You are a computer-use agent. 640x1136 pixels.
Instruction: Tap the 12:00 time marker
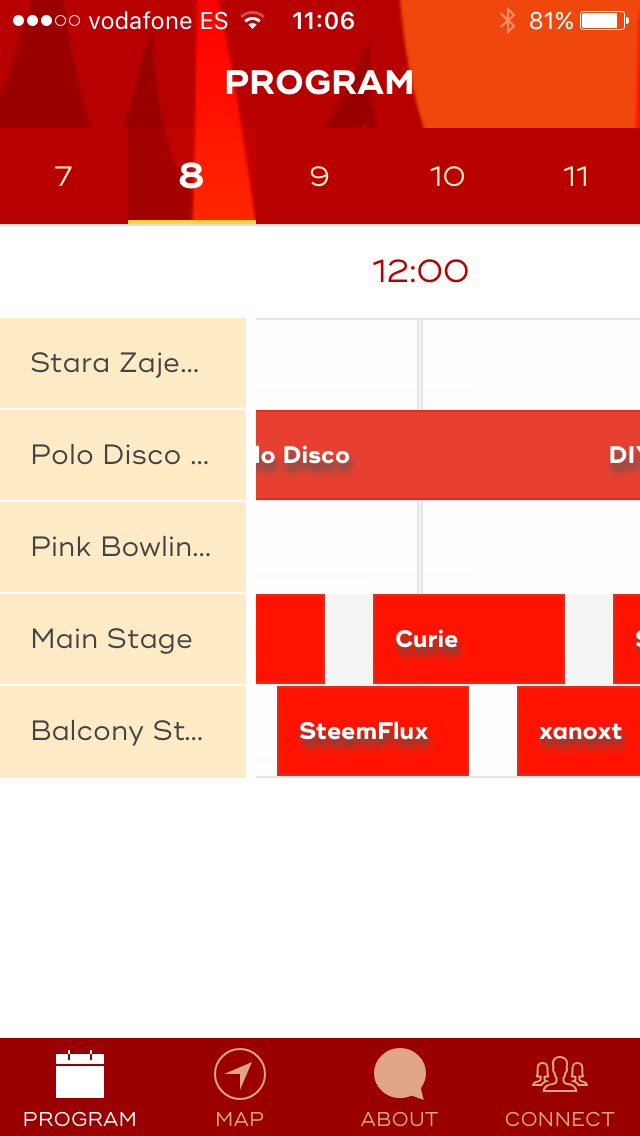pyautogui.click(x=420, y=271)
